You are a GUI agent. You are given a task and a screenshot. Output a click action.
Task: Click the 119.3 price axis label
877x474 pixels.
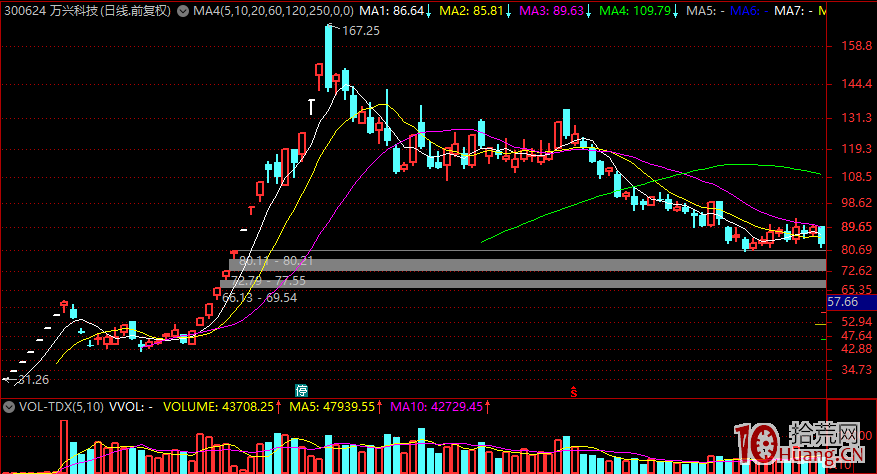click(856, 149)
